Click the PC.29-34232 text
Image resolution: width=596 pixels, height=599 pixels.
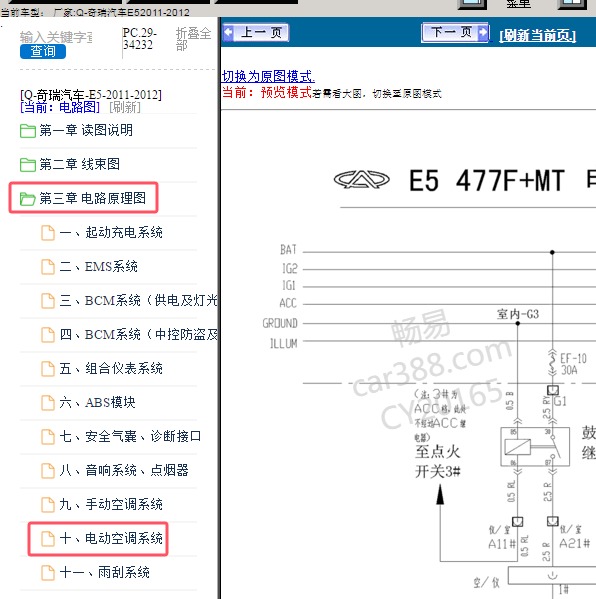point(139,39)
